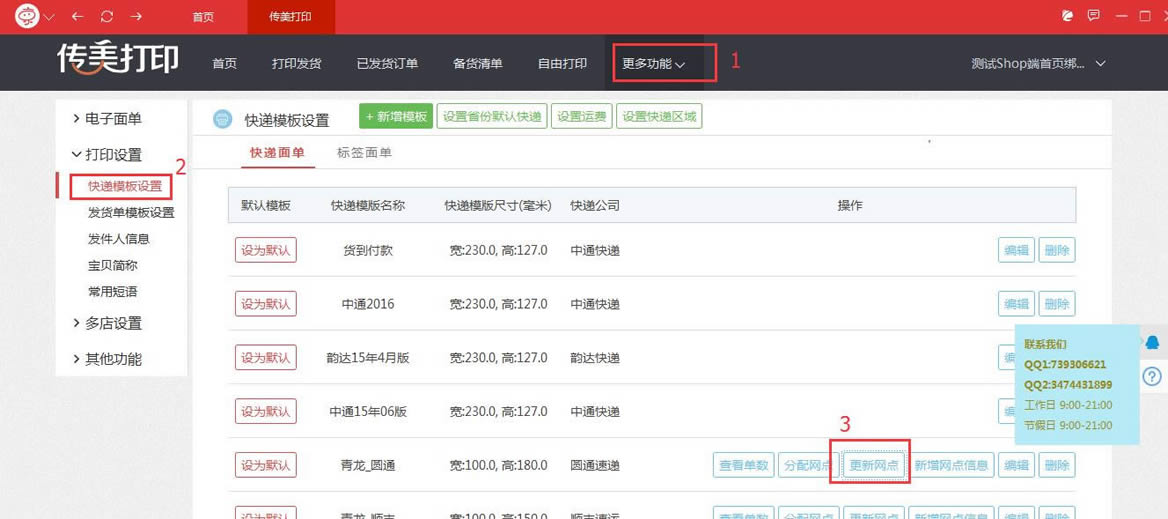Click the QQ1:739306621 contact number
The height and width of the screenshot is (519, 1168).
[x=1064, y=365]
